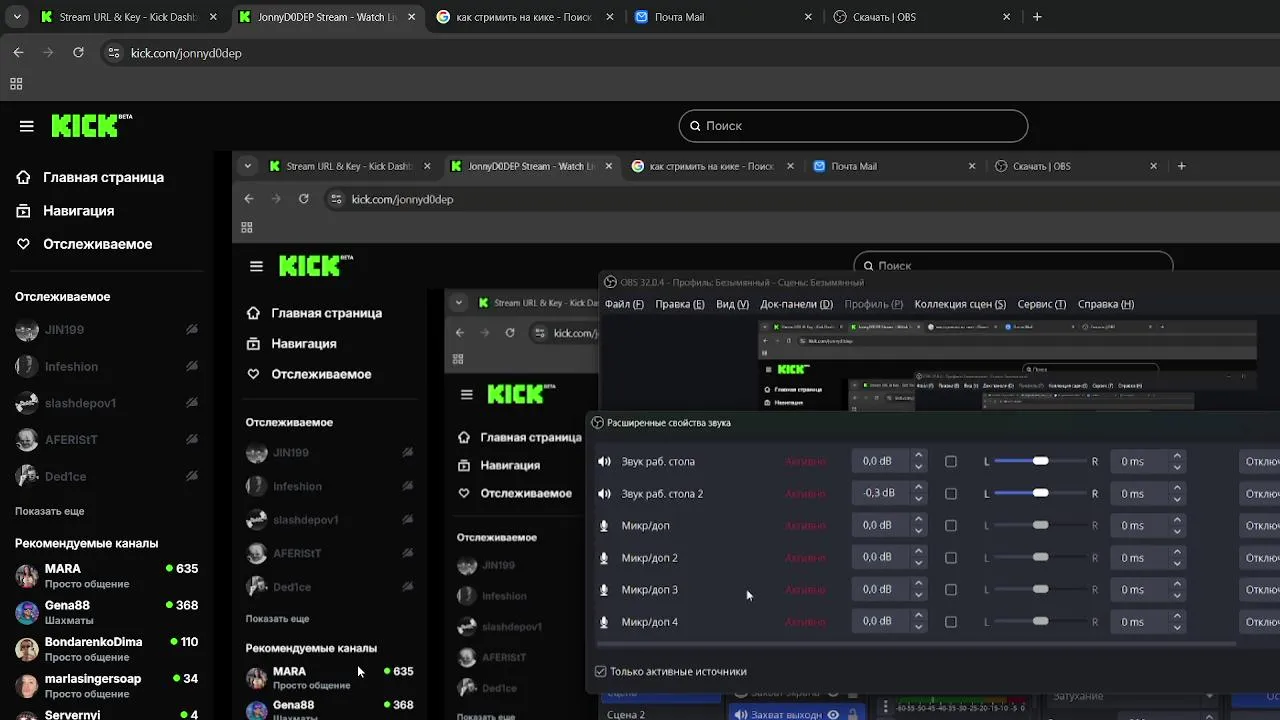Open a new tab in the outermost browser
1280x720 pixels.
pos(1037,17)
